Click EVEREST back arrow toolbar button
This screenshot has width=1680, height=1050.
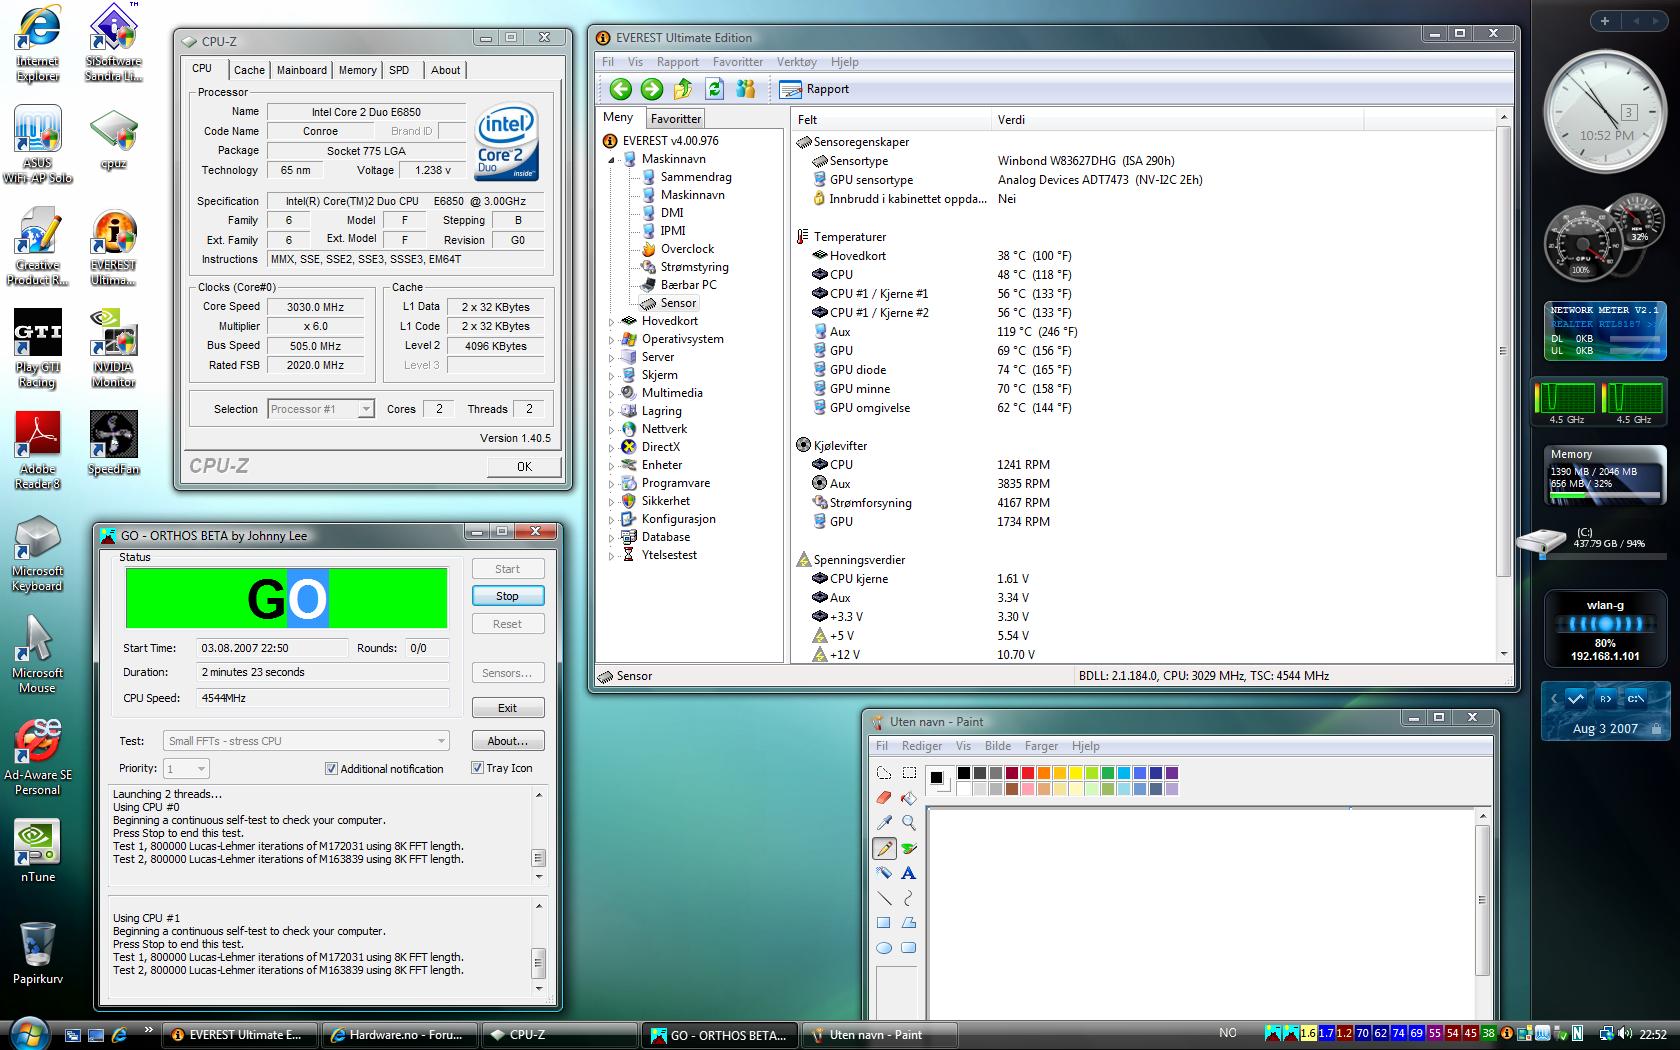620,89
